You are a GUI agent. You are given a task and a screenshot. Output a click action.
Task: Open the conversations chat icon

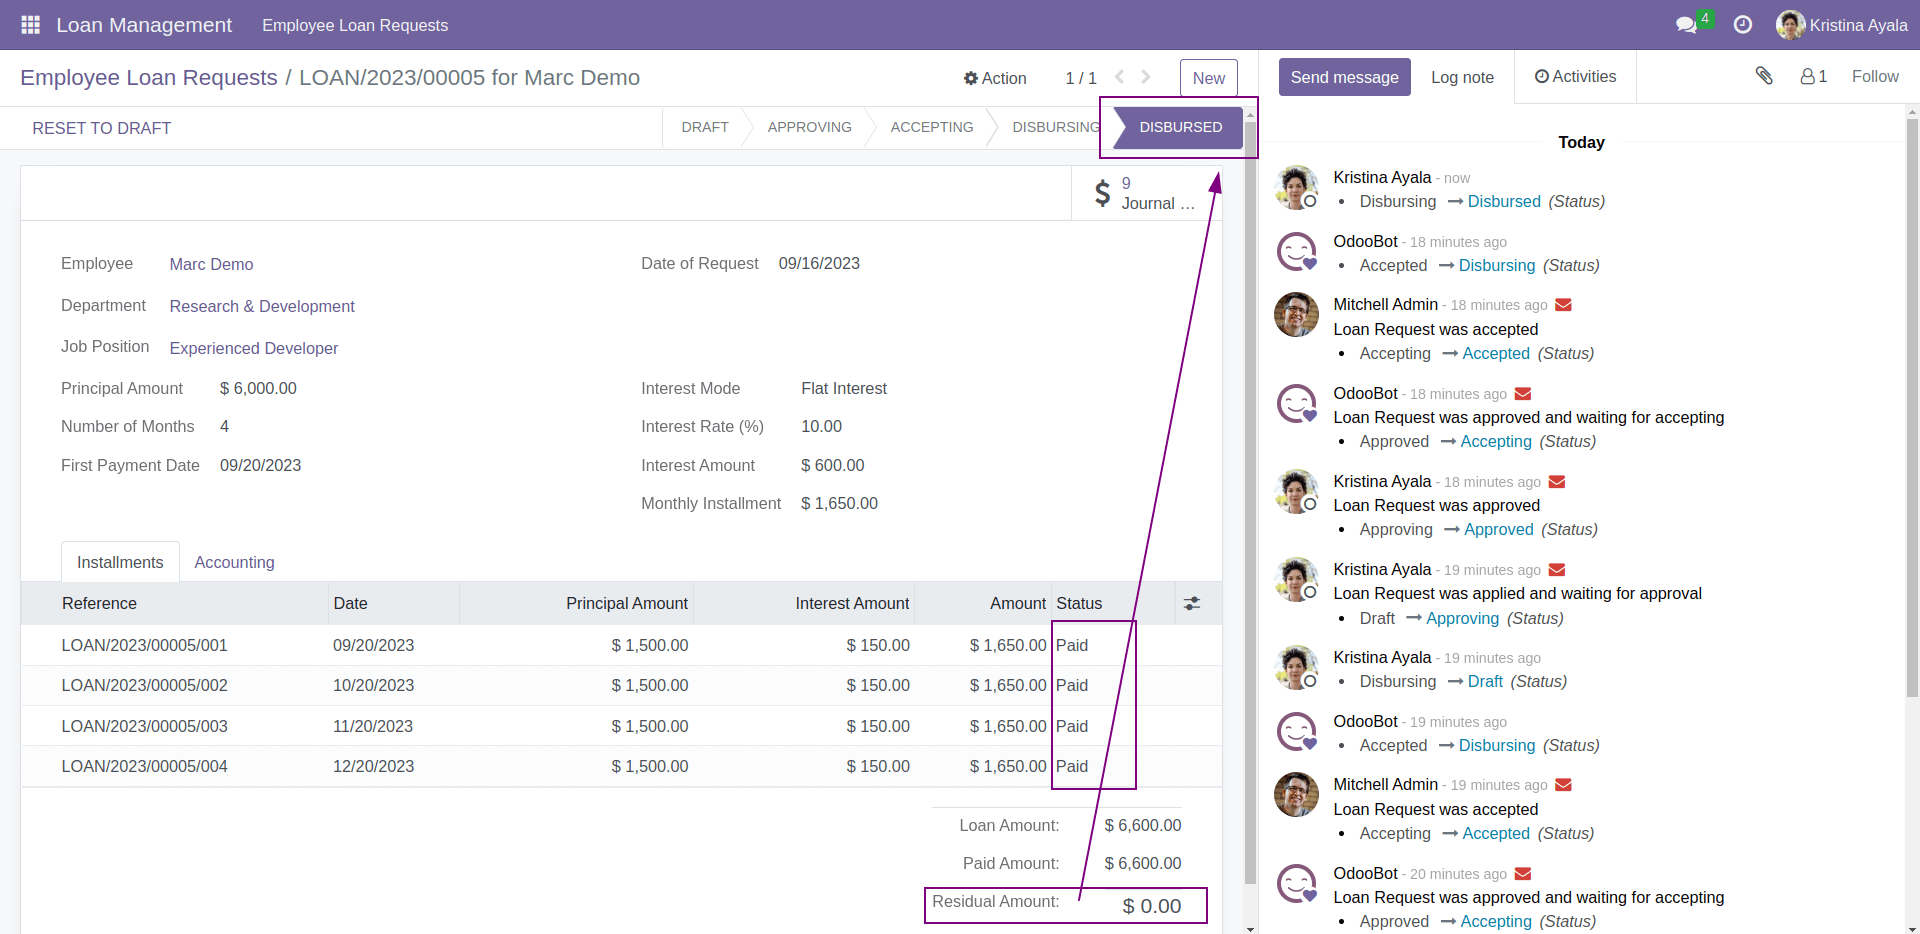coord(1686,25)
